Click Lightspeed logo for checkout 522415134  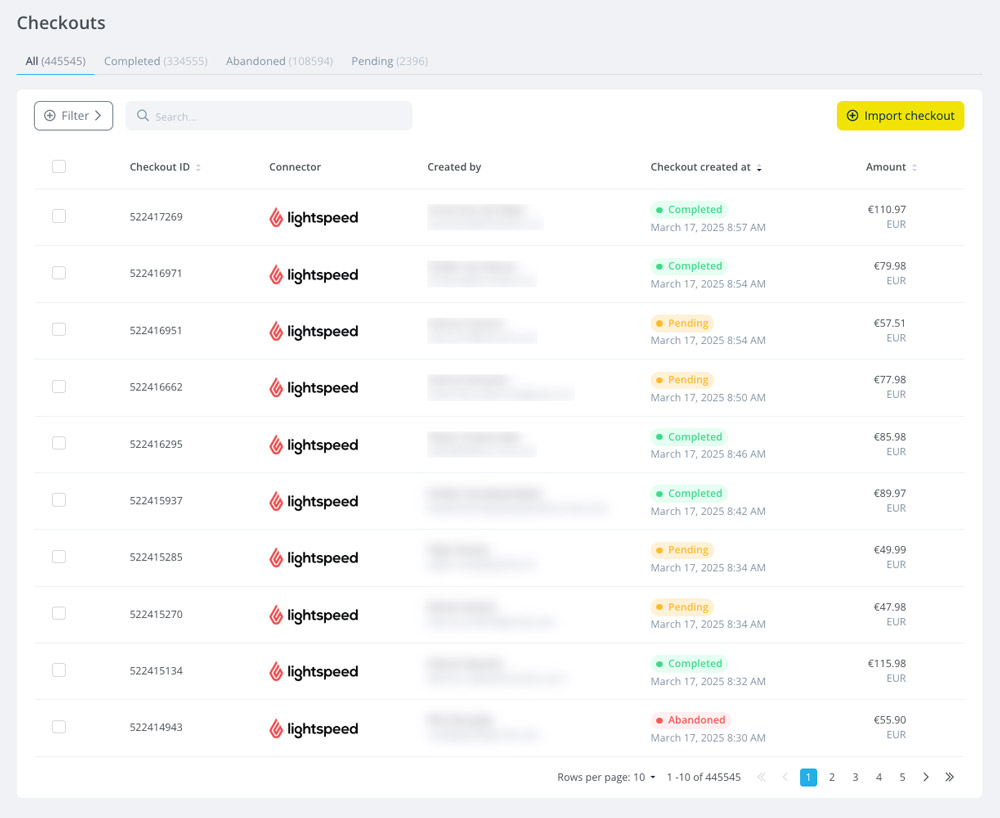pyautogui.click(x=314, y=671)
